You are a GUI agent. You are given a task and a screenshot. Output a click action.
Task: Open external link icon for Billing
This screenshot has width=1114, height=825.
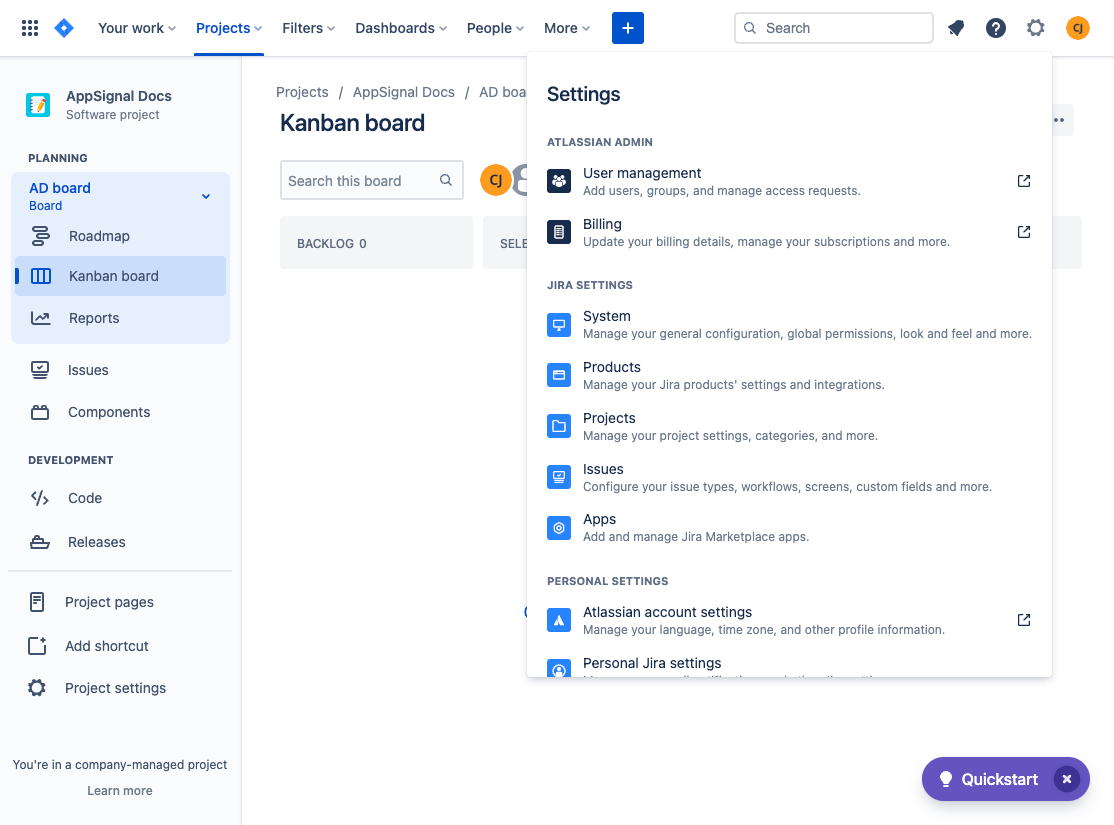(x=1024, y=232)
